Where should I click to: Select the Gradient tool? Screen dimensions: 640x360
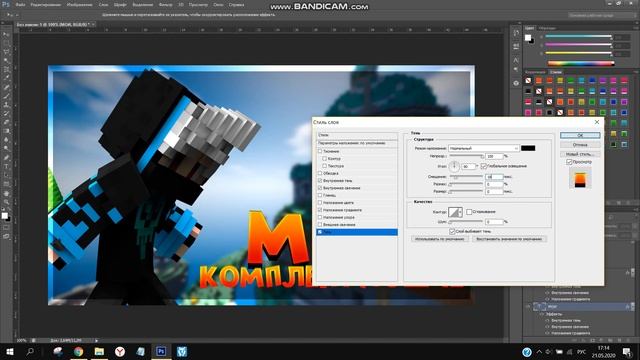pos(6,131)
